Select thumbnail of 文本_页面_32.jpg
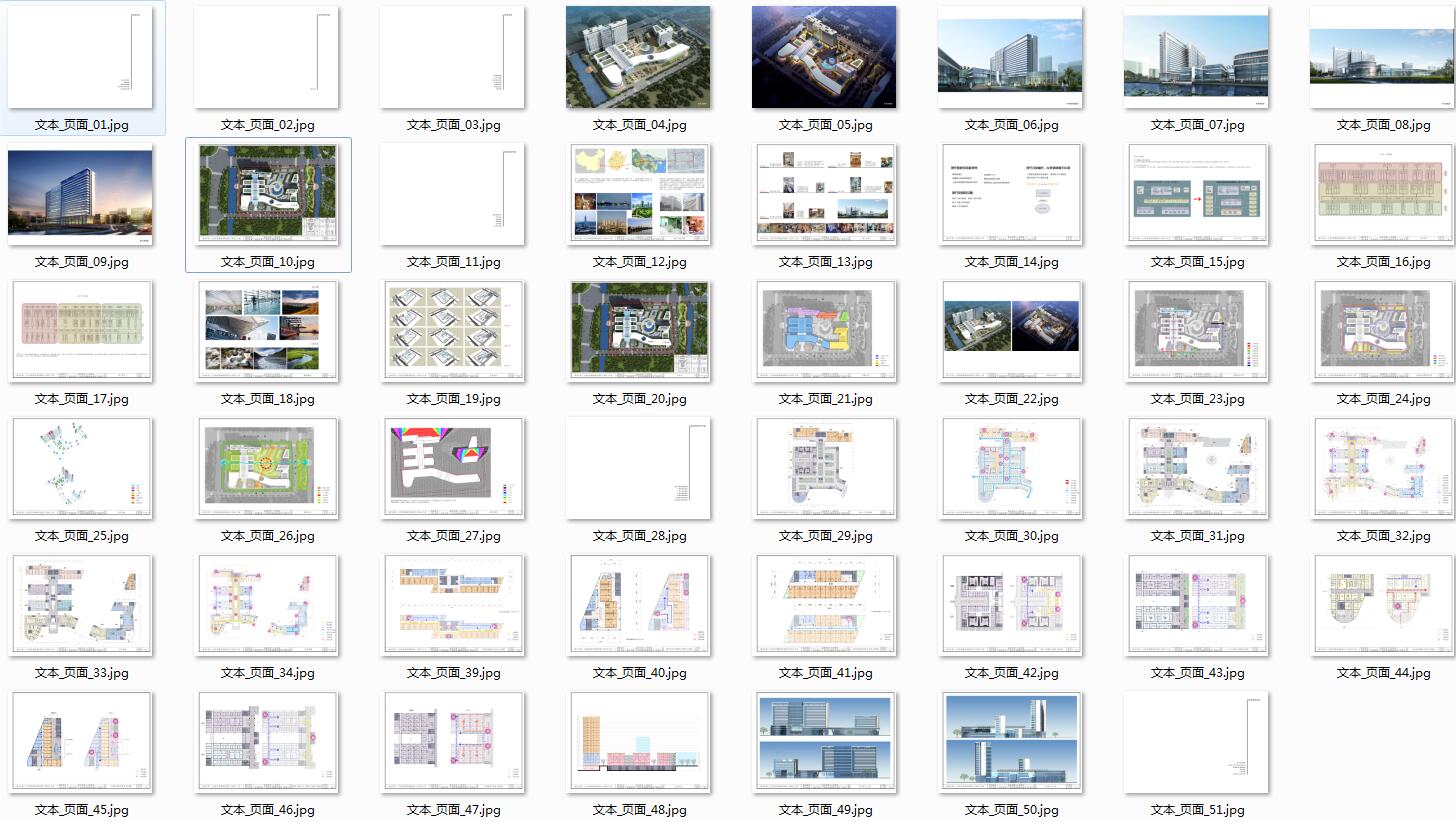The image size is (1456, 822). point(1382,469)
